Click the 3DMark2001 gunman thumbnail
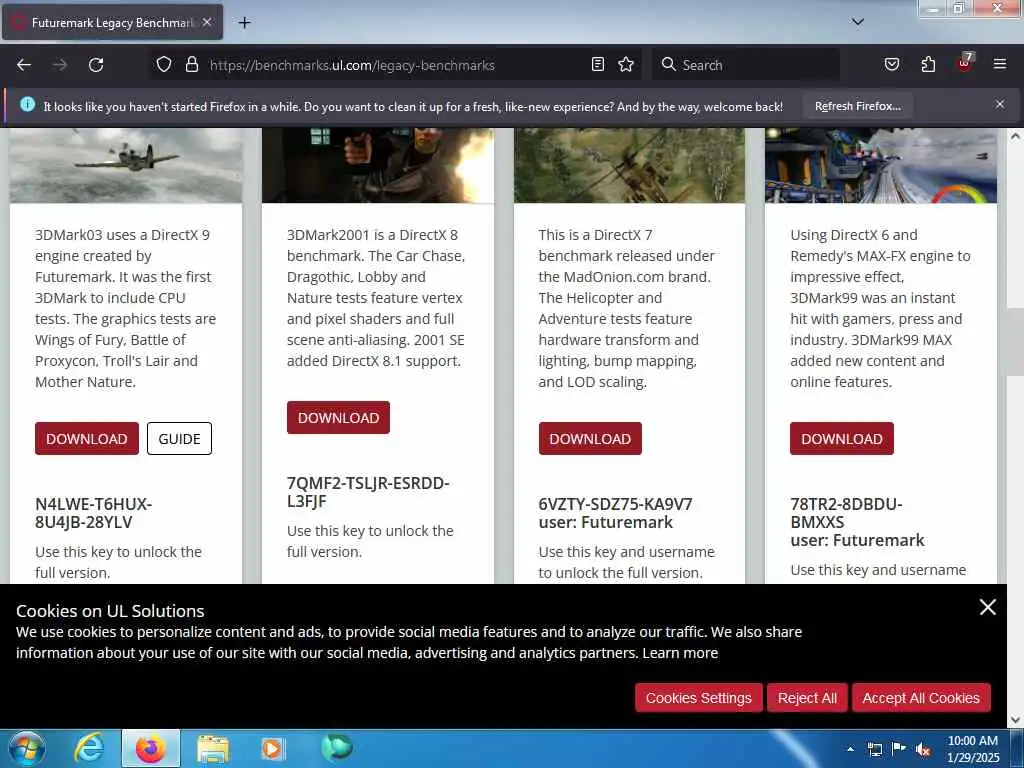 coord(377,165)
